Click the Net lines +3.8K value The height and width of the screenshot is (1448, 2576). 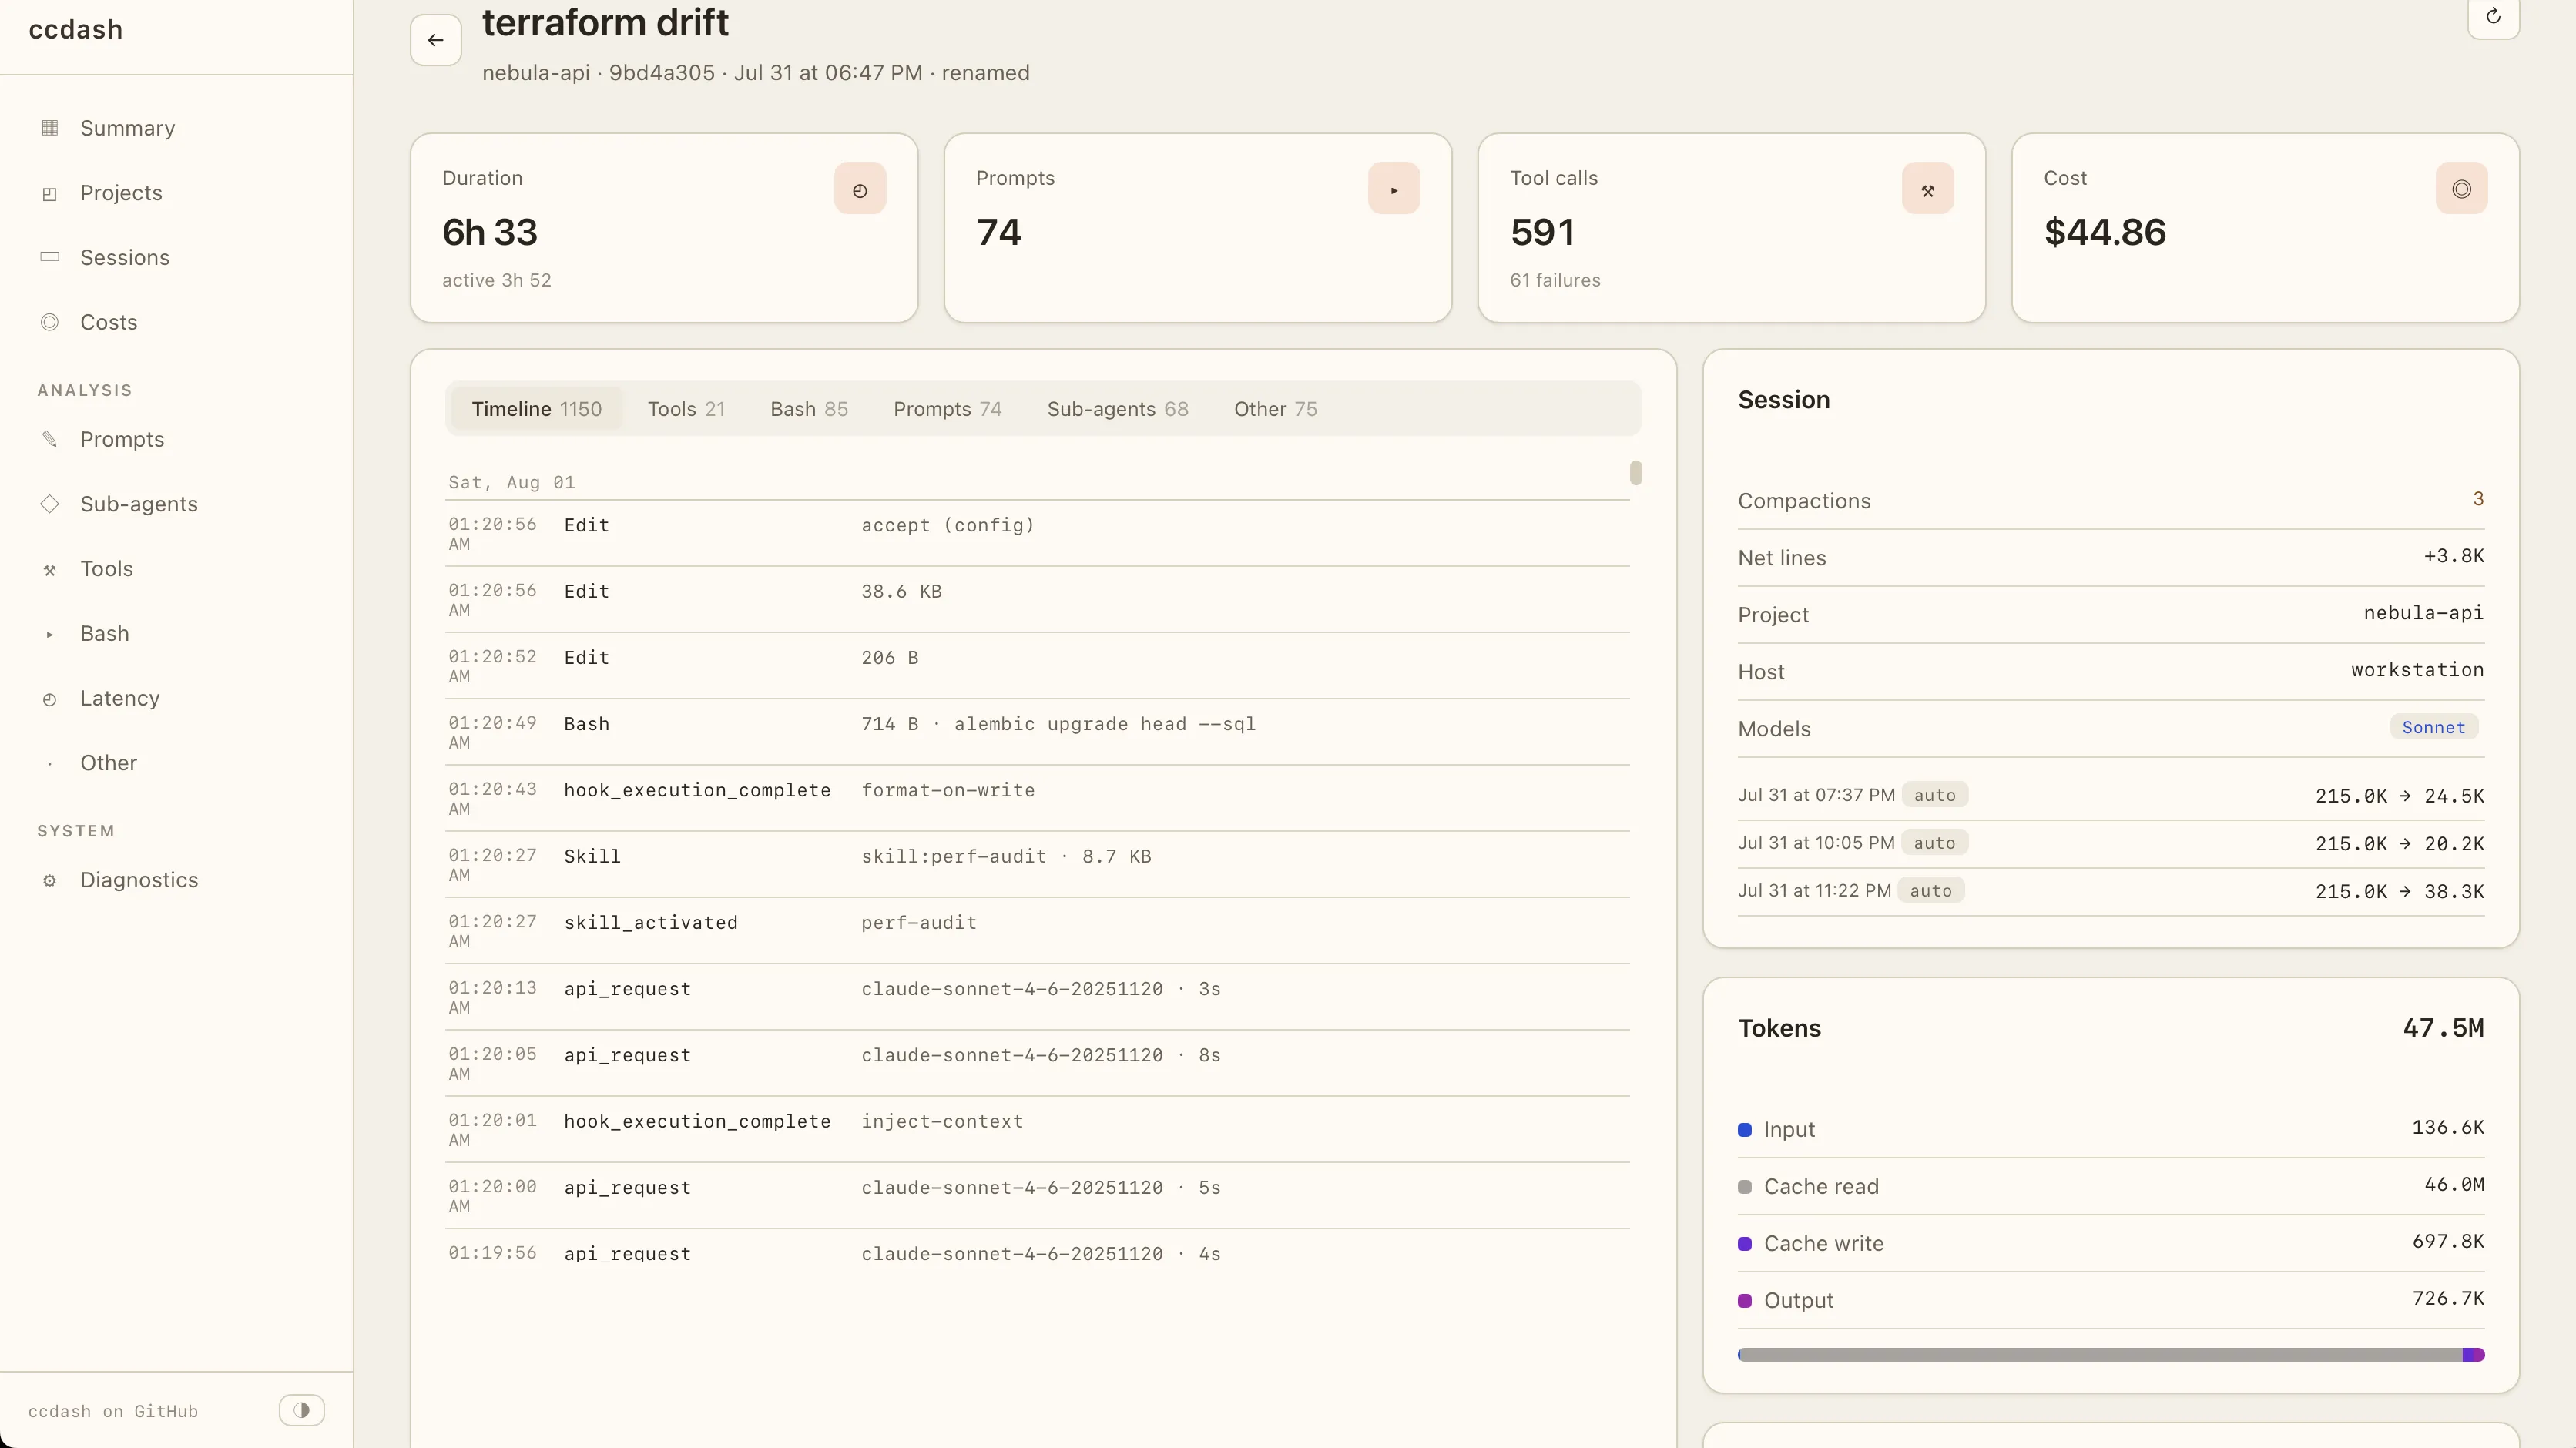click(2453, 556)
